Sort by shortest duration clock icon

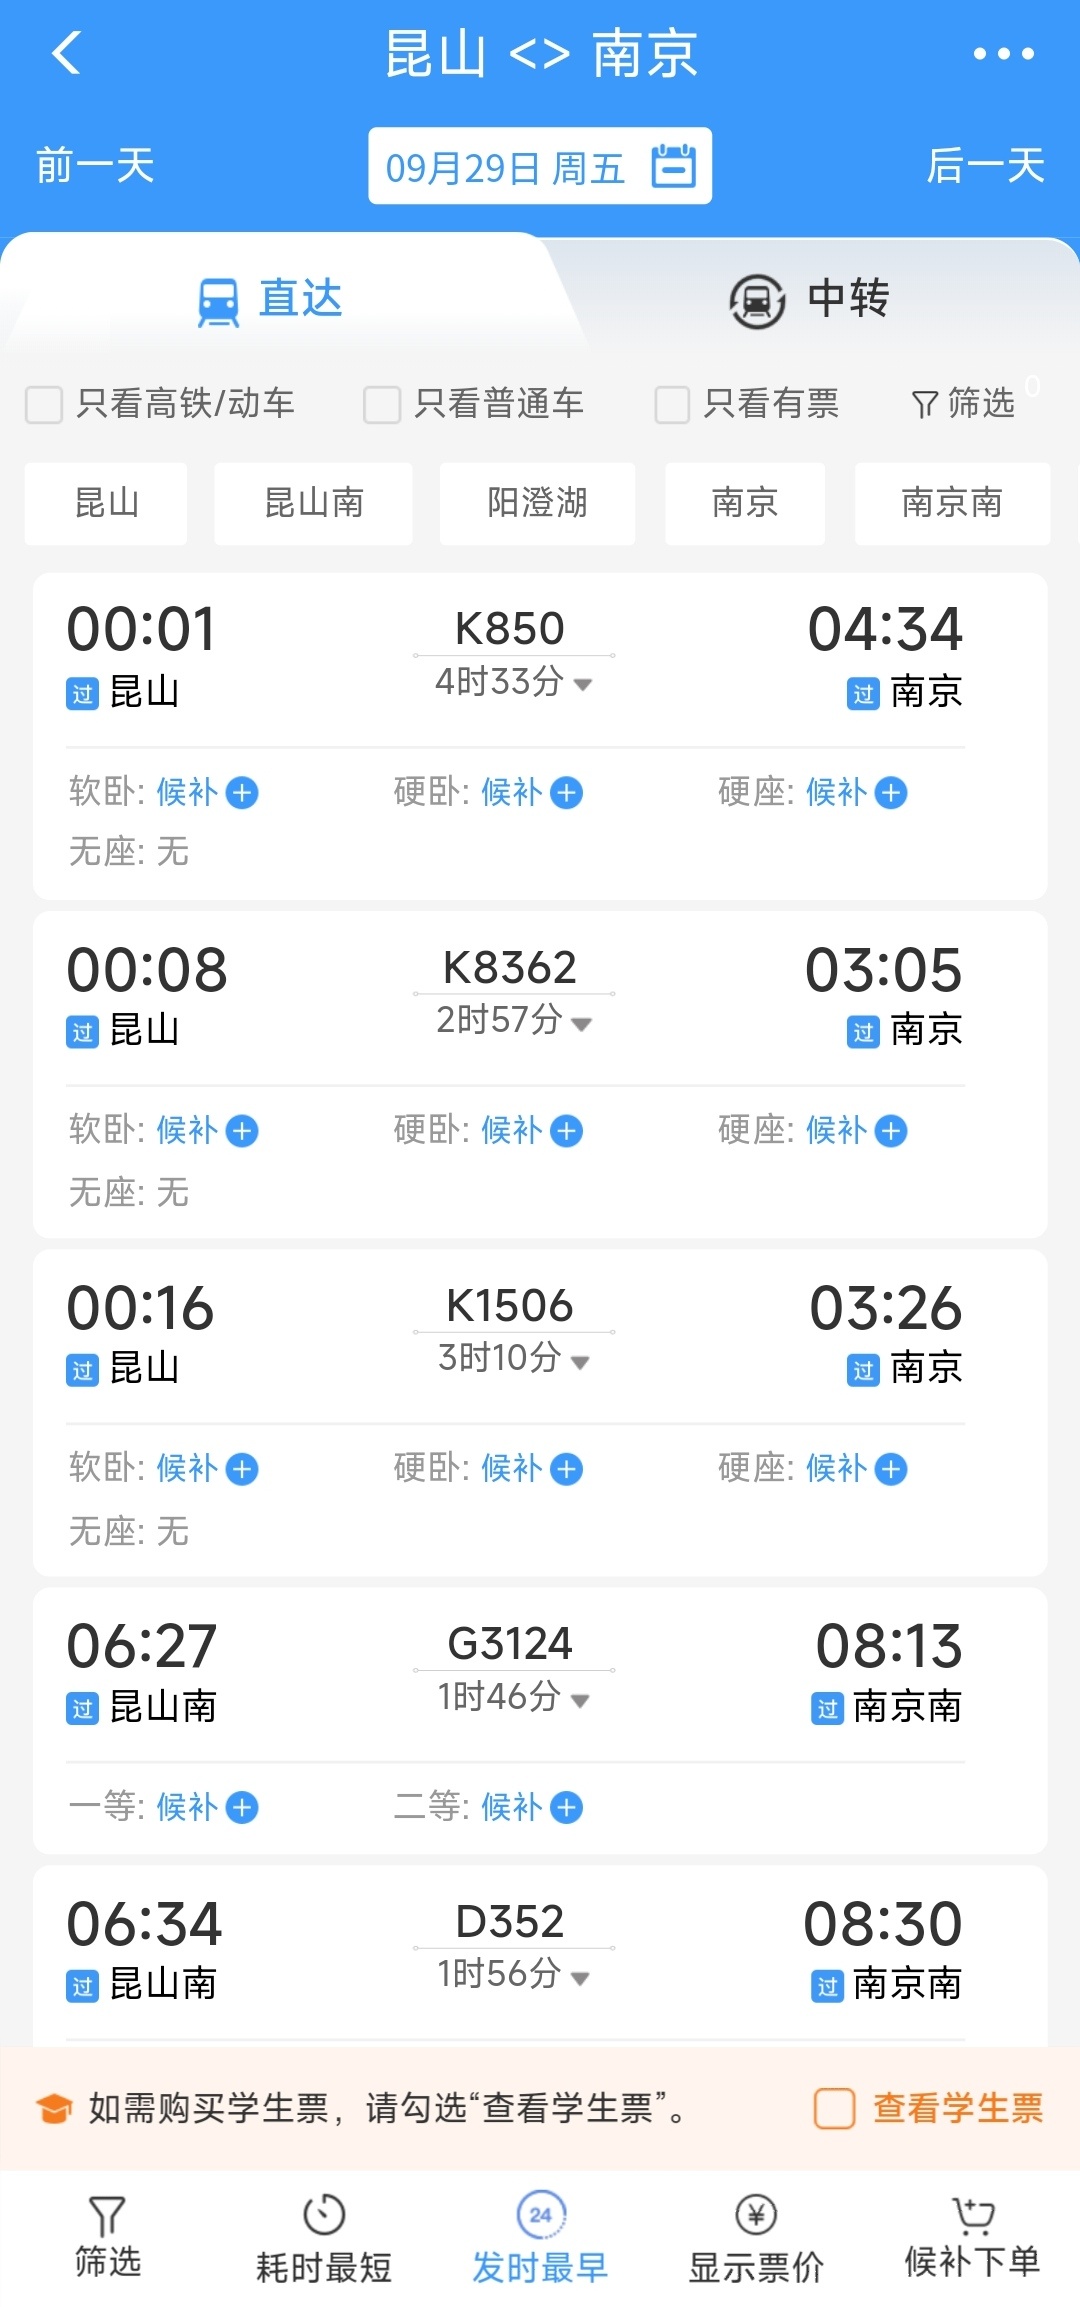point(323,2215)
